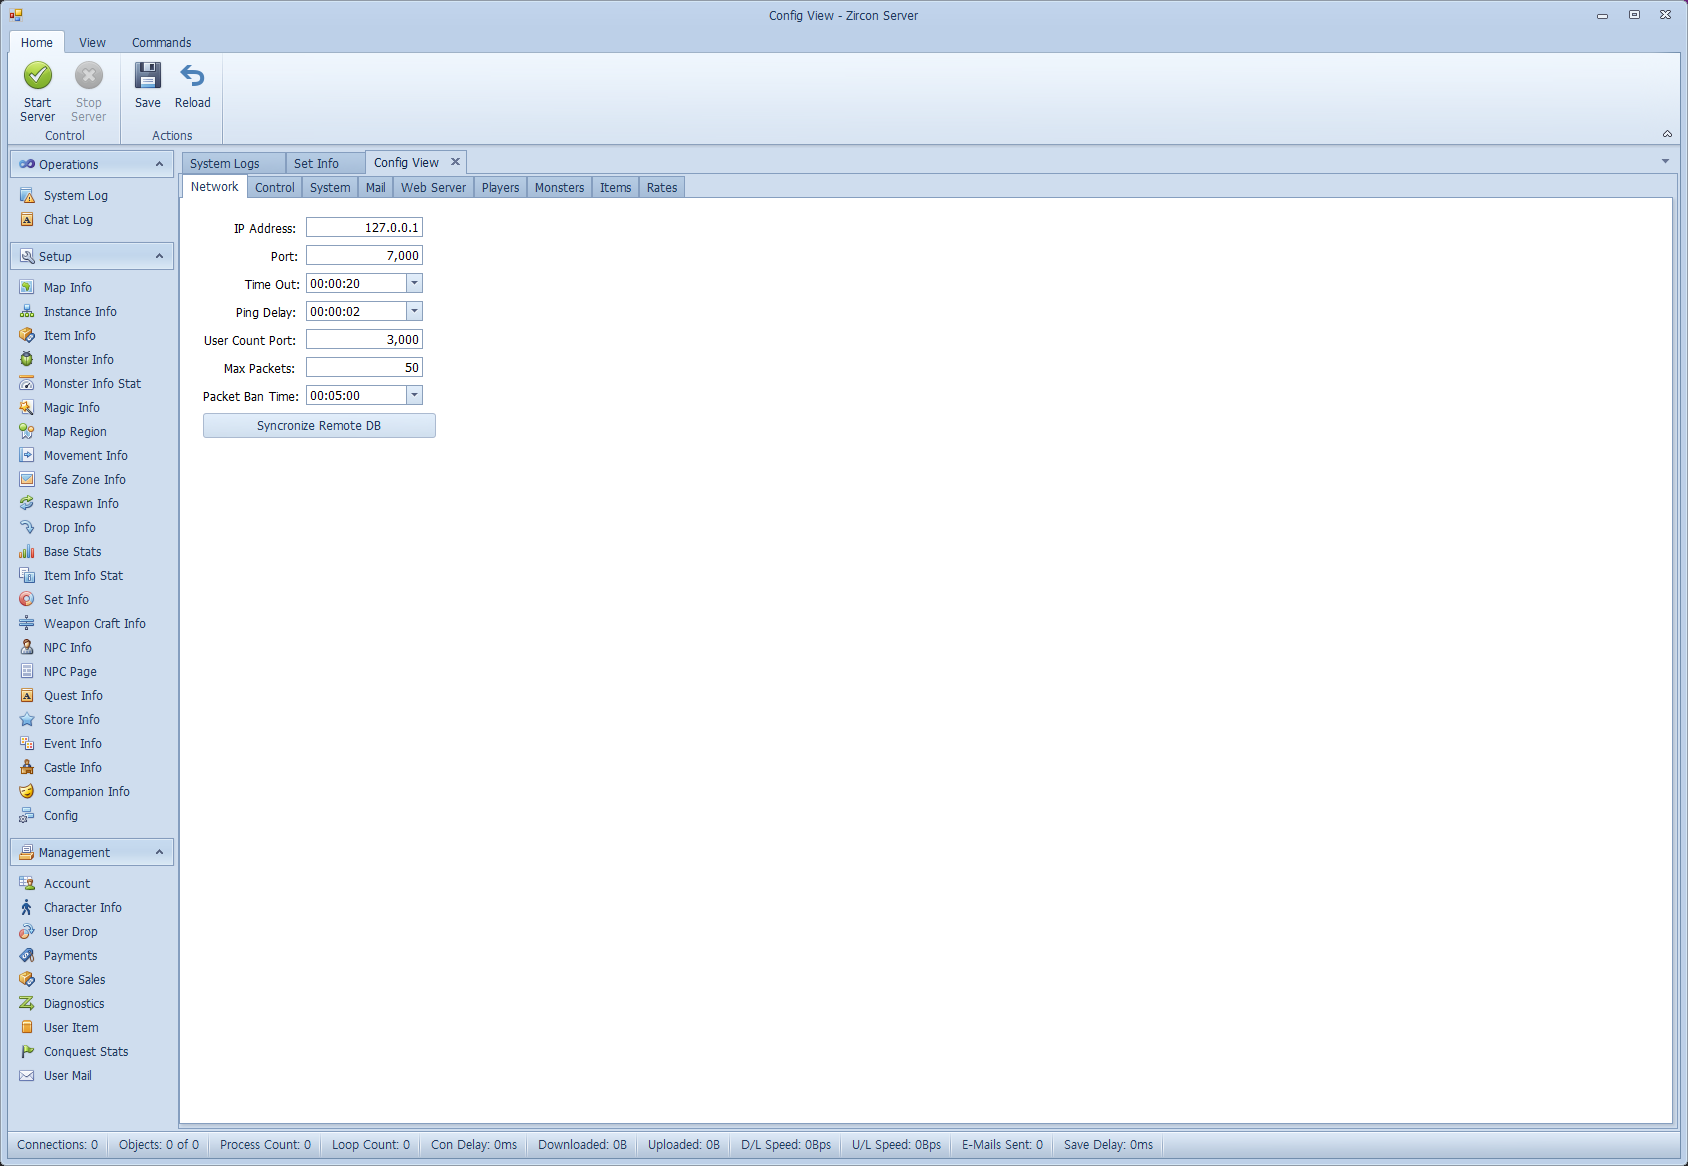Collapse the Operations panel group
This screenshot has width=1688, height=1166.
[x=159, y=164]
